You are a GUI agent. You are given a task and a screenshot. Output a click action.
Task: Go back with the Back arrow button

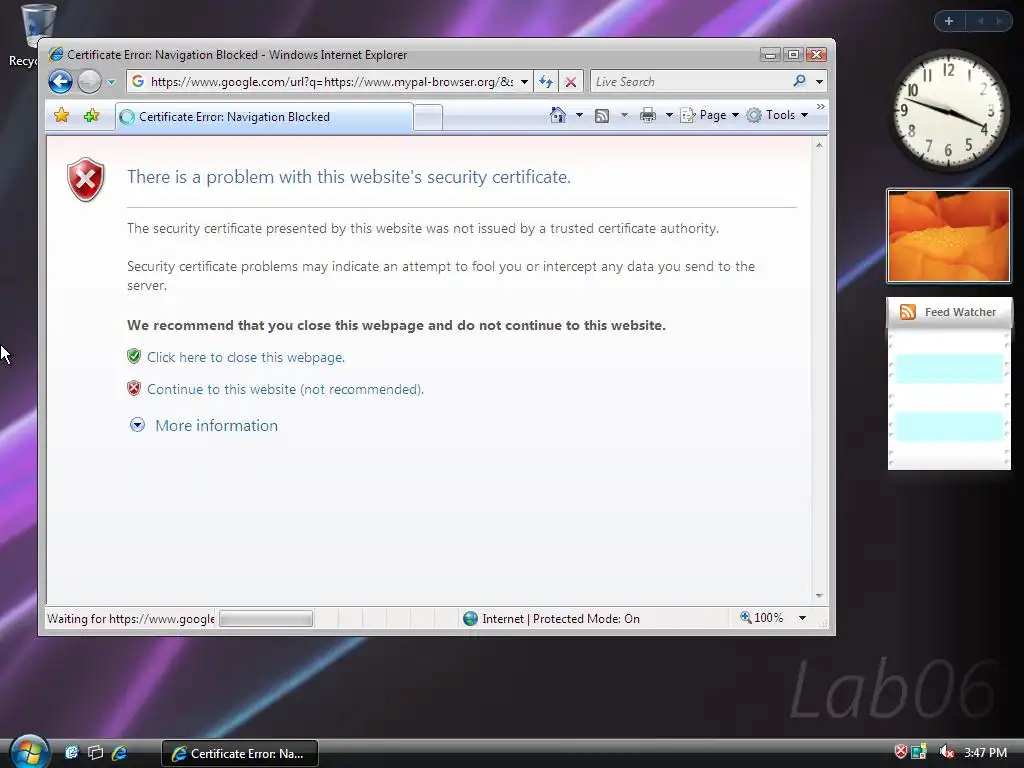(61, 82)
